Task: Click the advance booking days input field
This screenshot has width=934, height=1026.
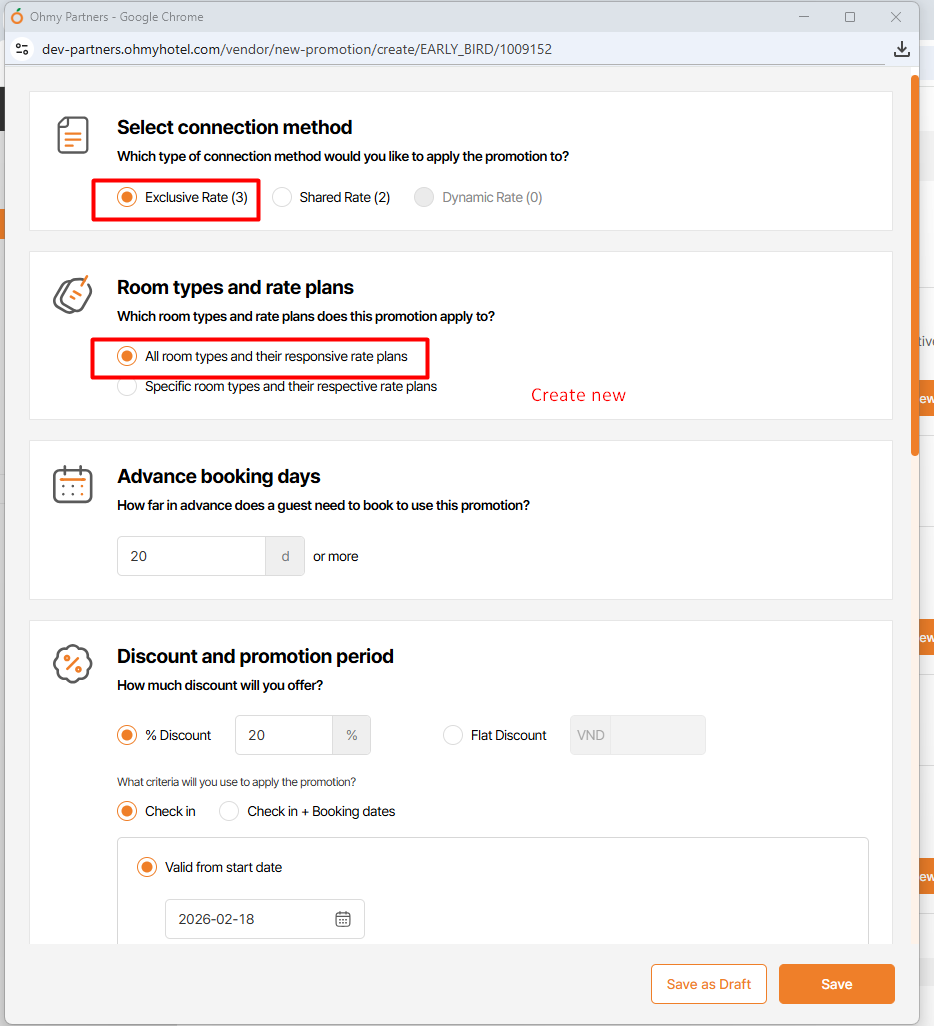Action: point(191,556)
